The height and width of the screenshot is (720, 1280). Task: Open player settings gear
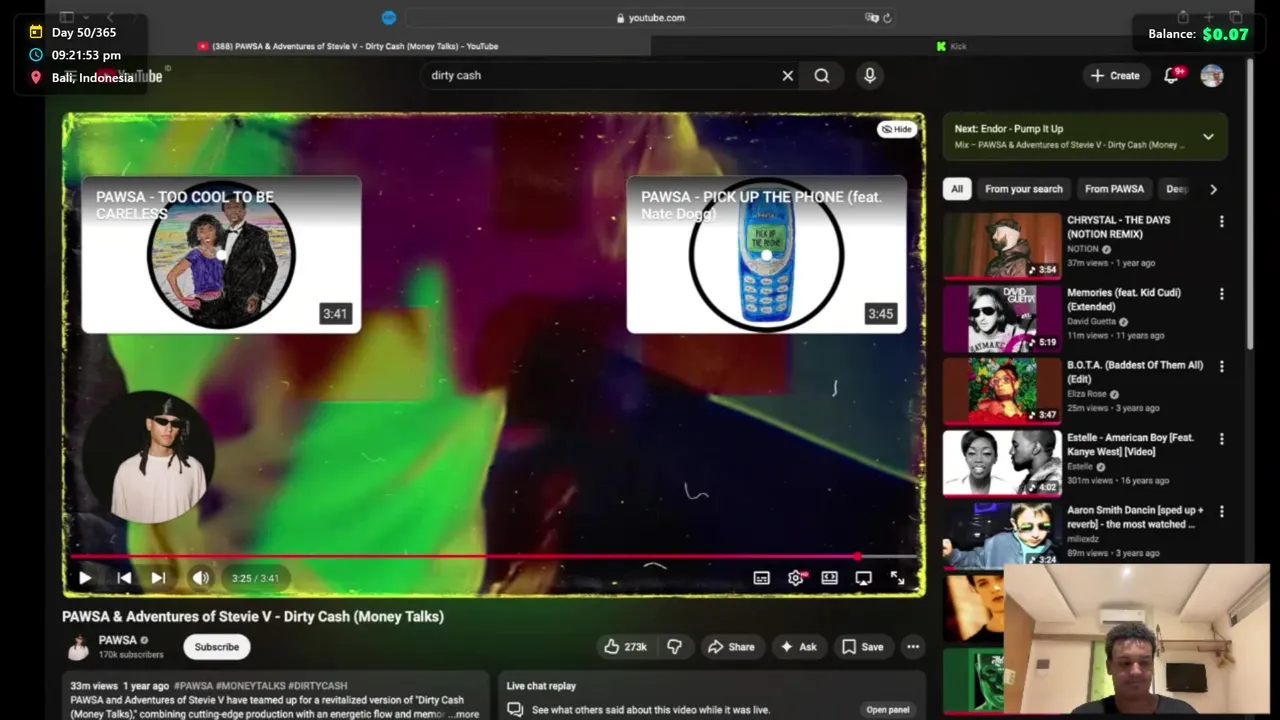(796, 578)
